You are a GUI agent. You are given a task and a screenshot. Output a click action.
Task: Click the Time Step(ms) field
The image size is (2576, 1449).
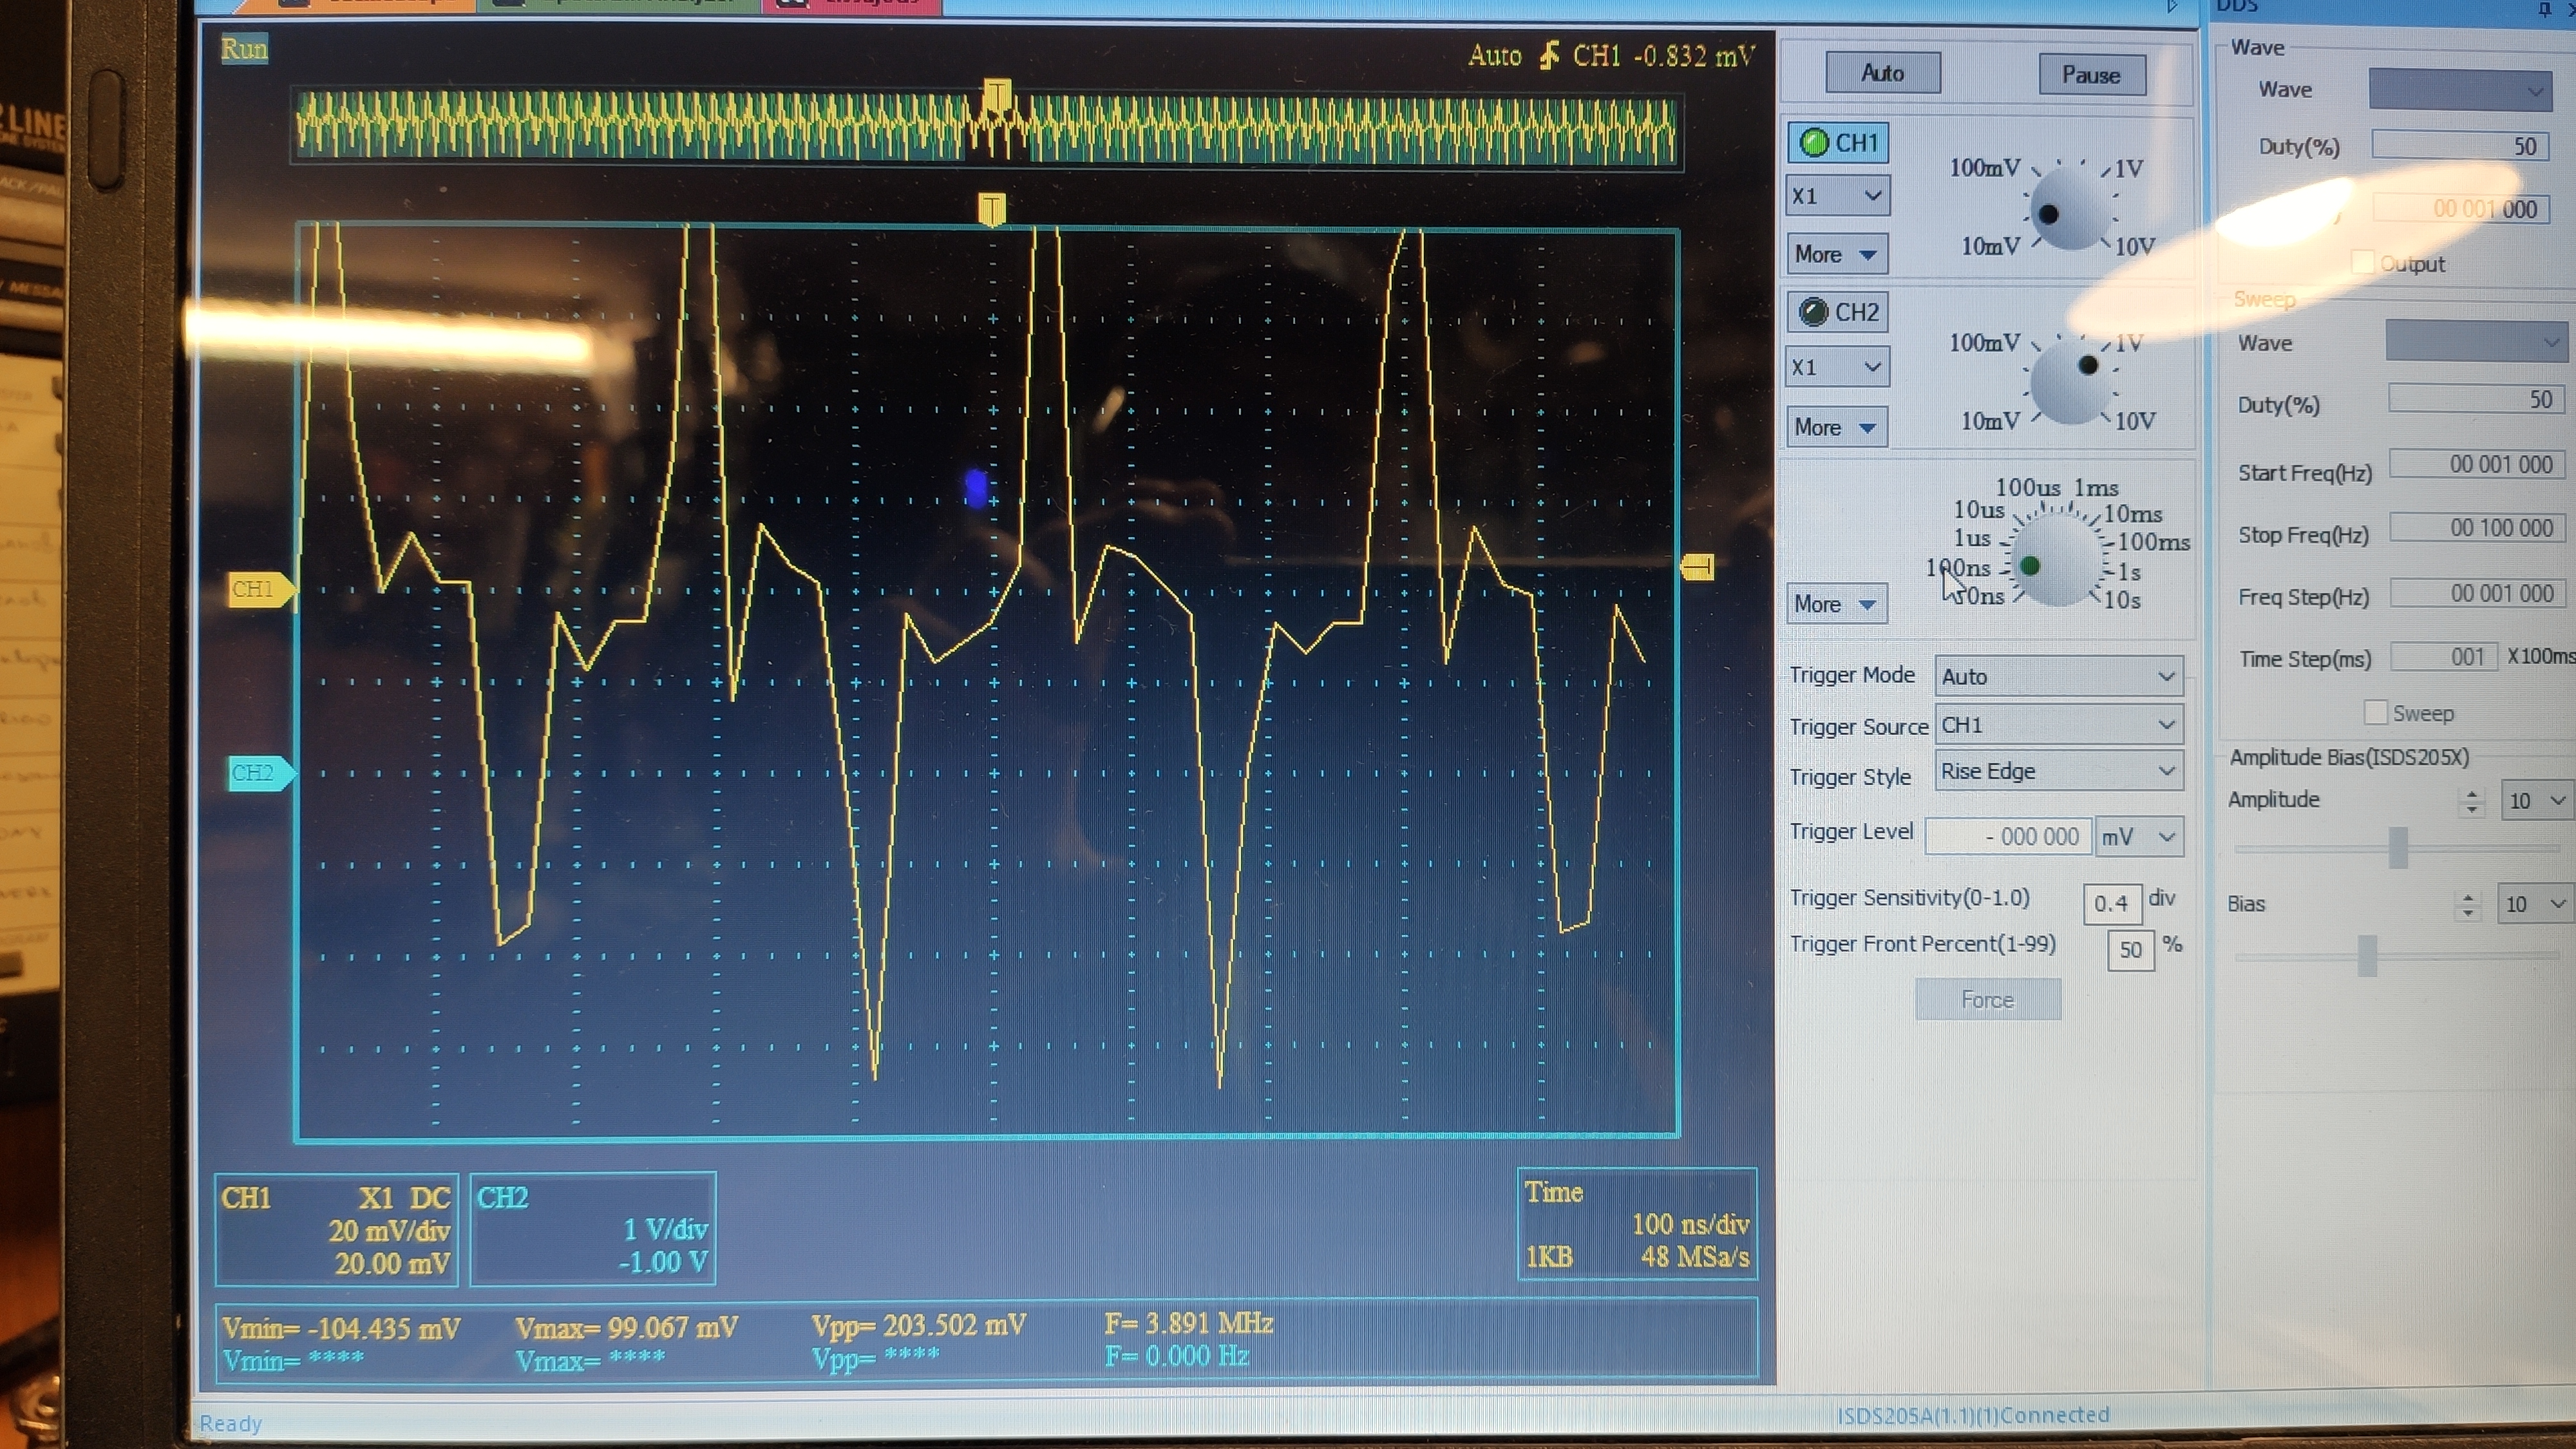point(2444,657)
